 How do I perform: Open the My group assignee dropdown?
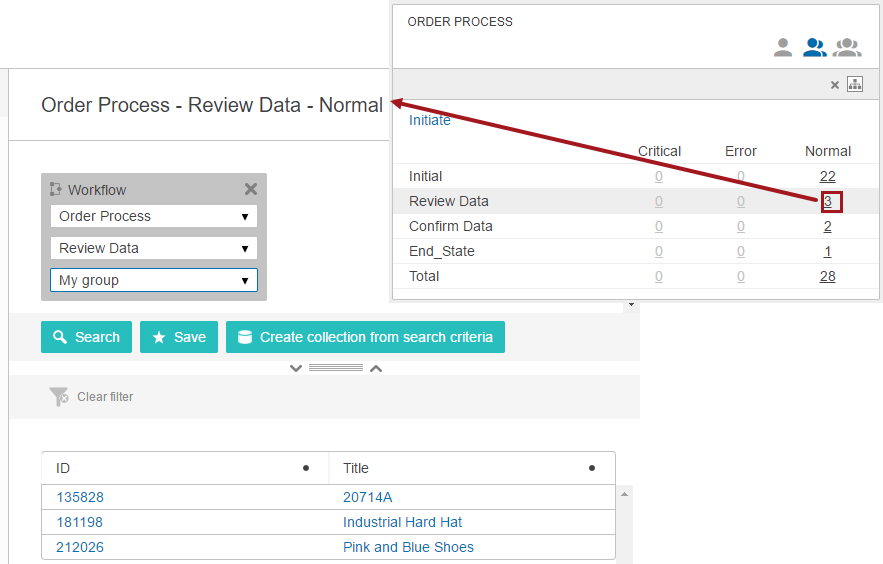point(154,280)
